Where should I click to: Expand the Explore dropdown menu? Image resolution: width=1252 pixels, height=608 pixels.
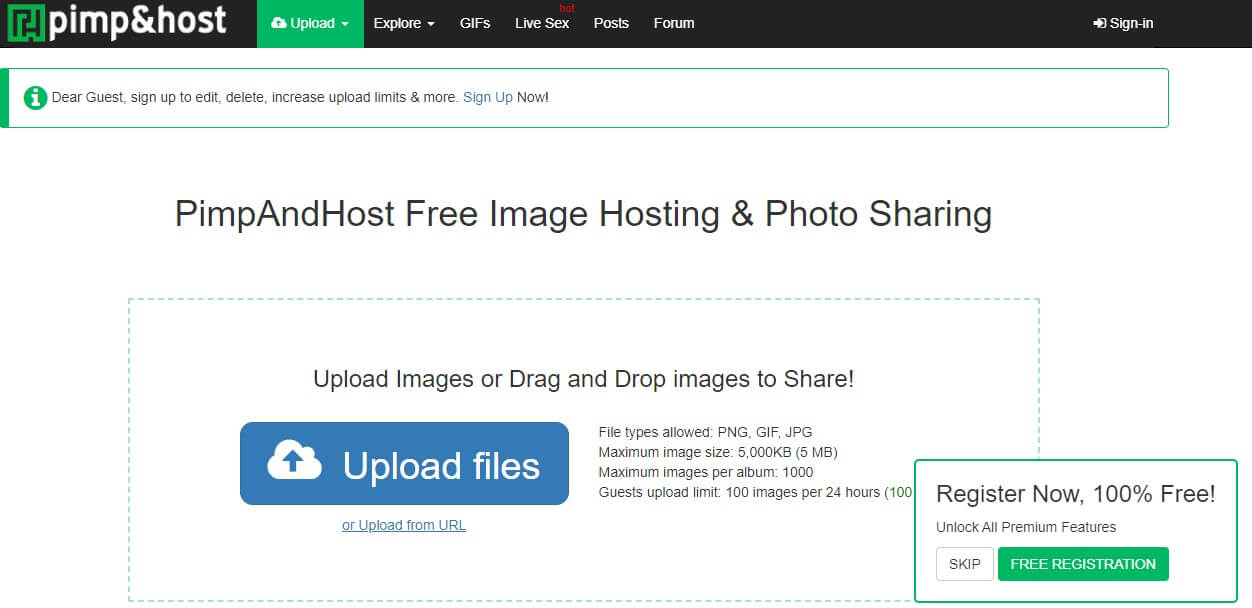tap(404, 23)
